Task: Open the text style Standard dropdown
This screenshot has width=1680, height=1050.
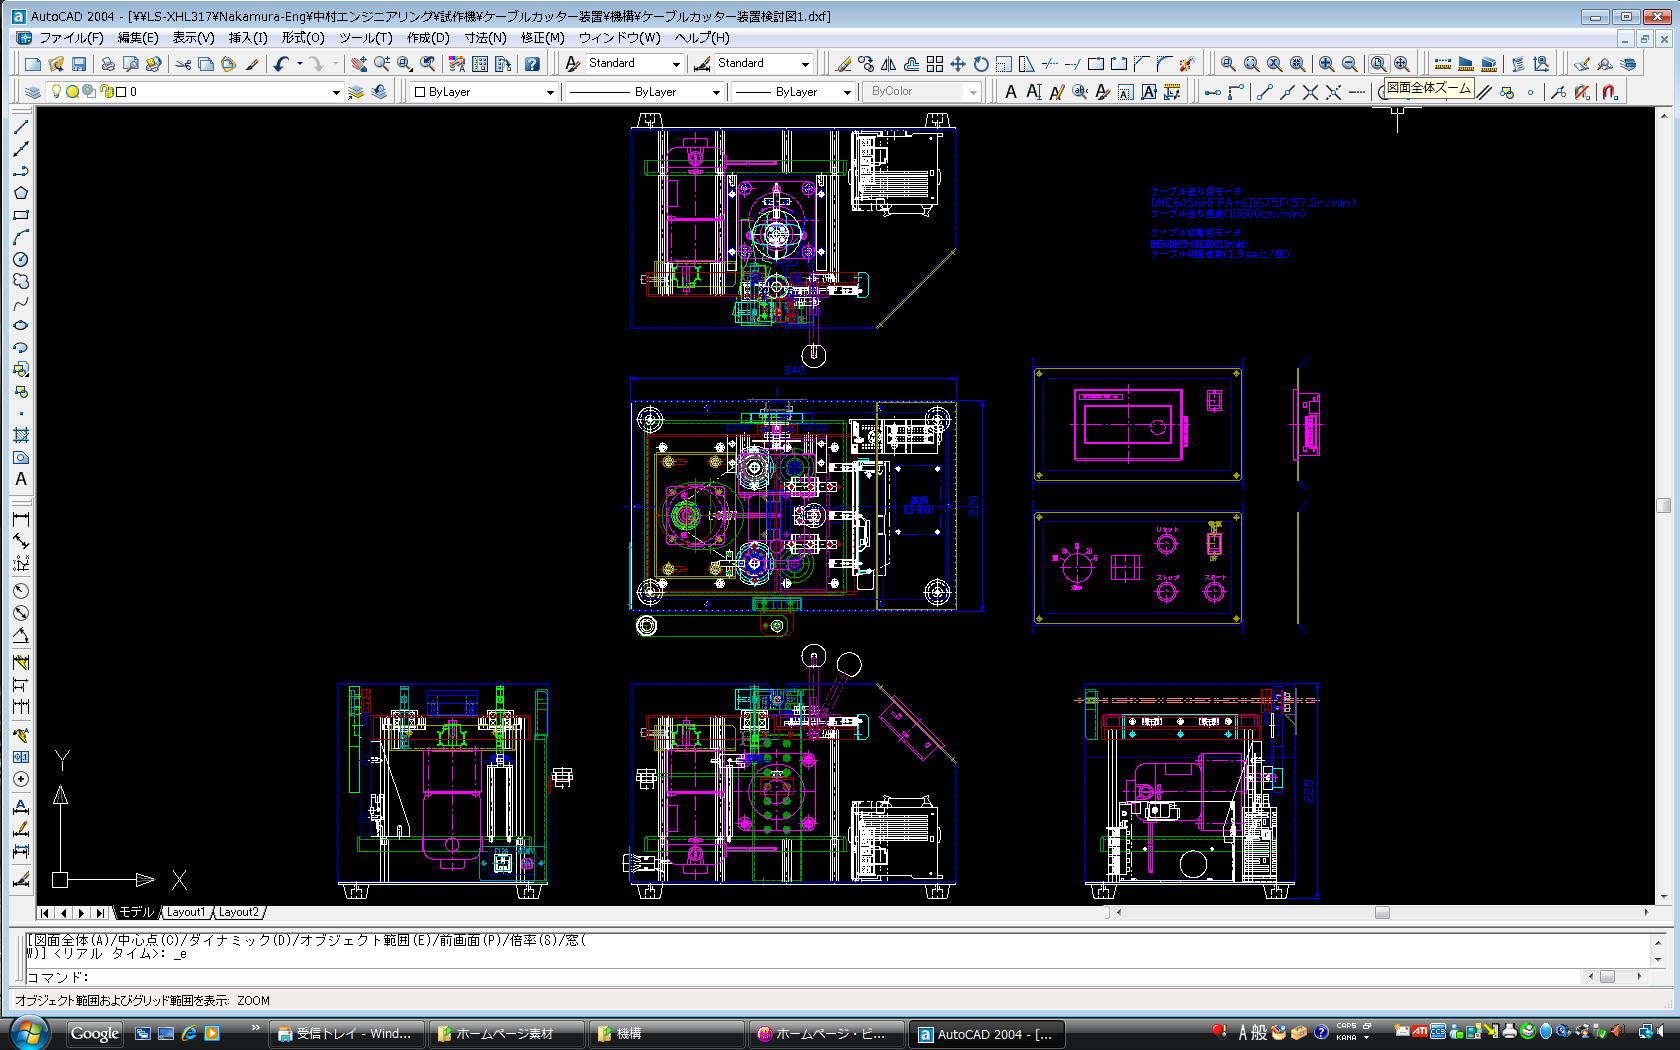Action: (x=676, y=64)
